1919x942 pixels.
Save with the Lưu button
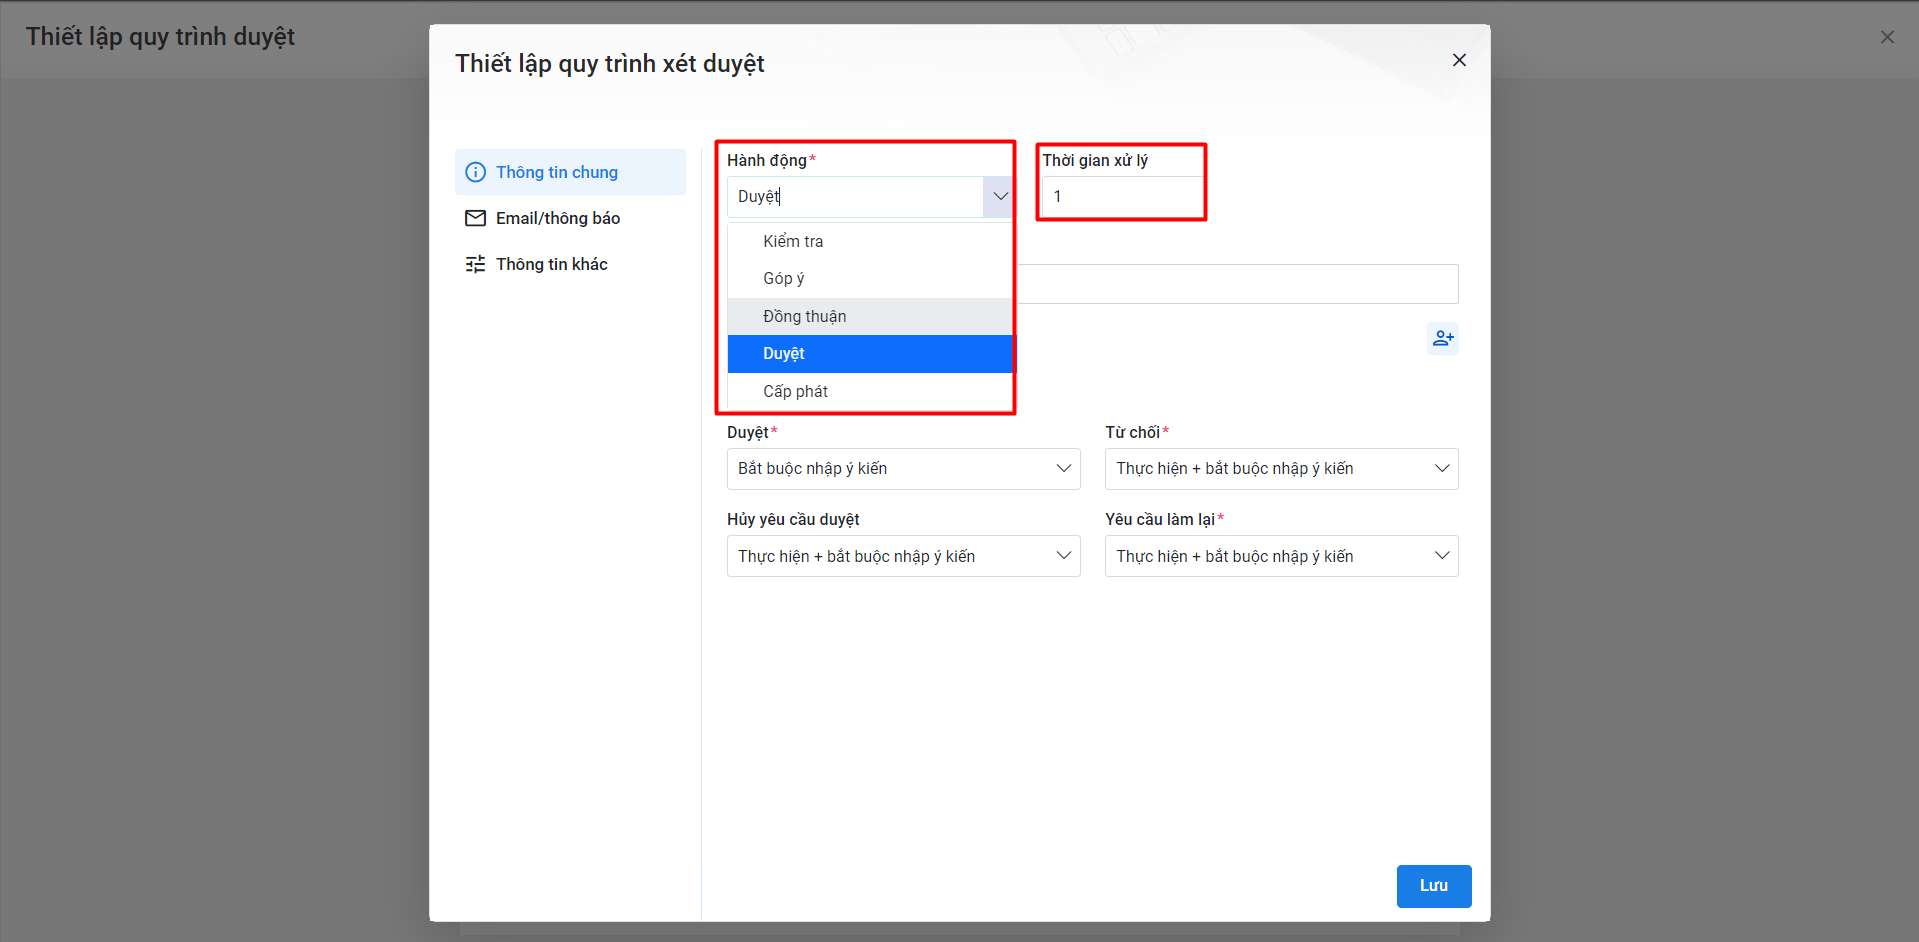[x=1433, y=886]
